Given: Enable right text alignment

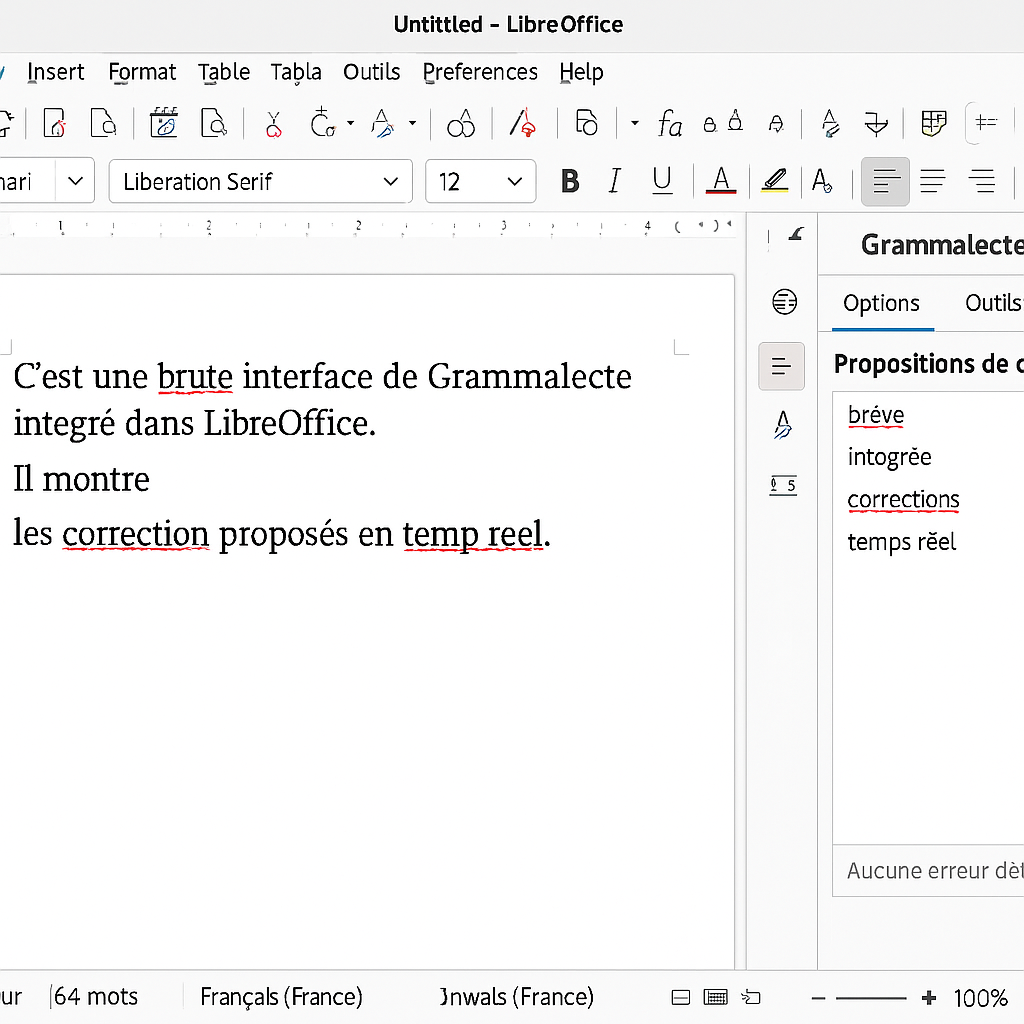Looking at the screenshot, I should [981, 181].
